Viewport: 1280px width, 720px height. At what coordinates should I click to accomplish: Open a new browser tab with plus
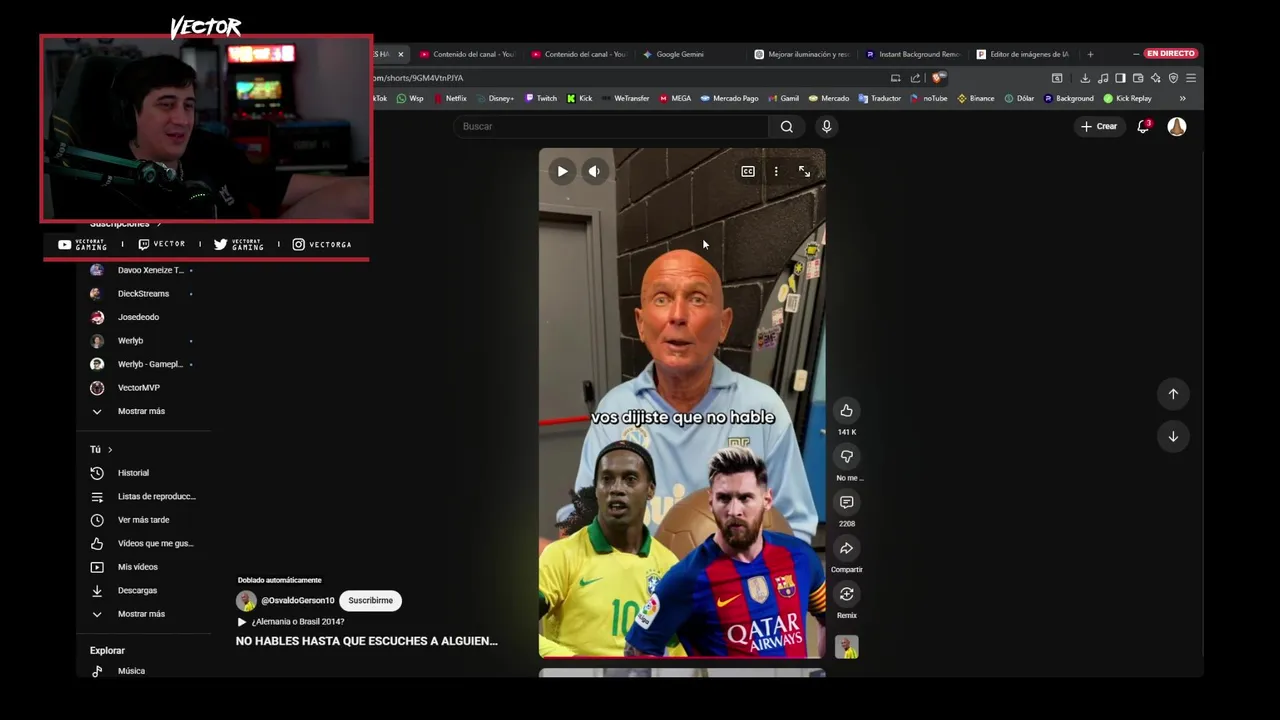click(x=1090, y=54)
